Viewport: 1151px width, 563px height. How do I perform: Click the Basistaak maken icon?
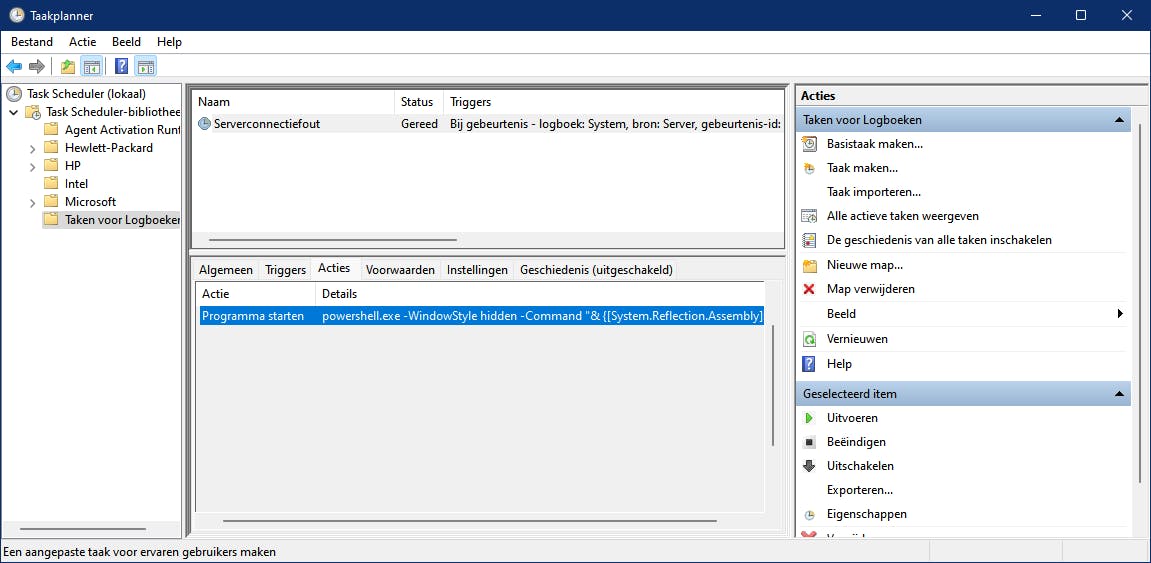809,144
